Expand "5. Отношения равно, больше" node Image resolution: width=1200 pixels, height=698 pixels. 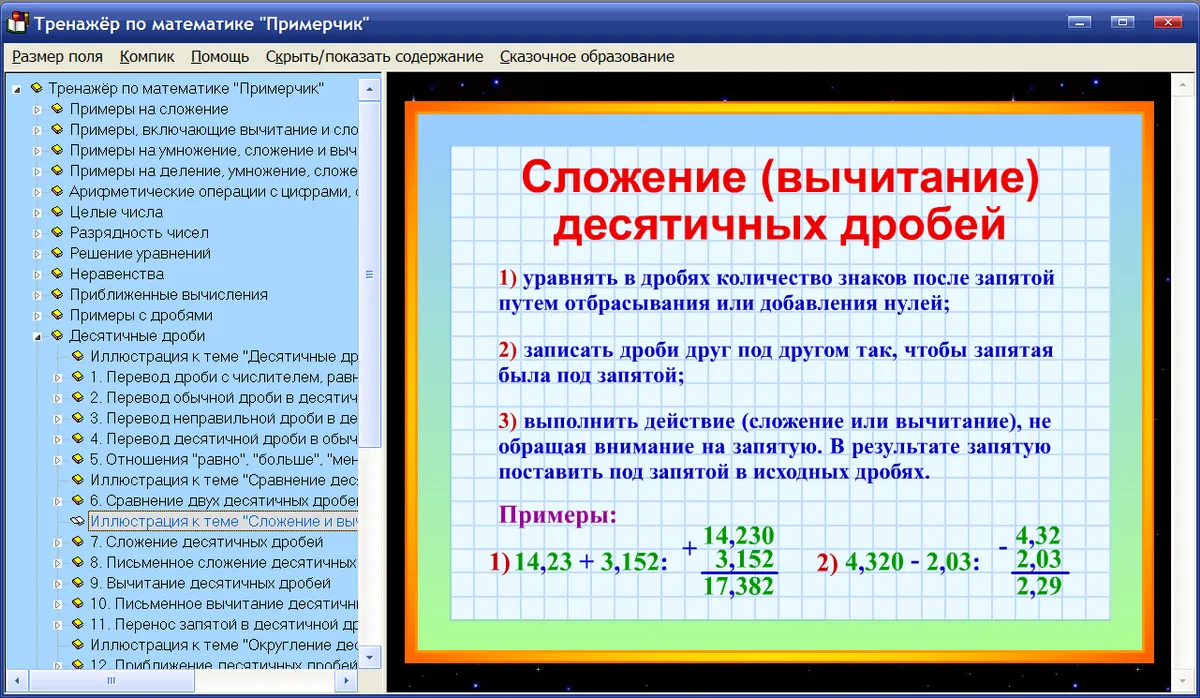(59, 460)
